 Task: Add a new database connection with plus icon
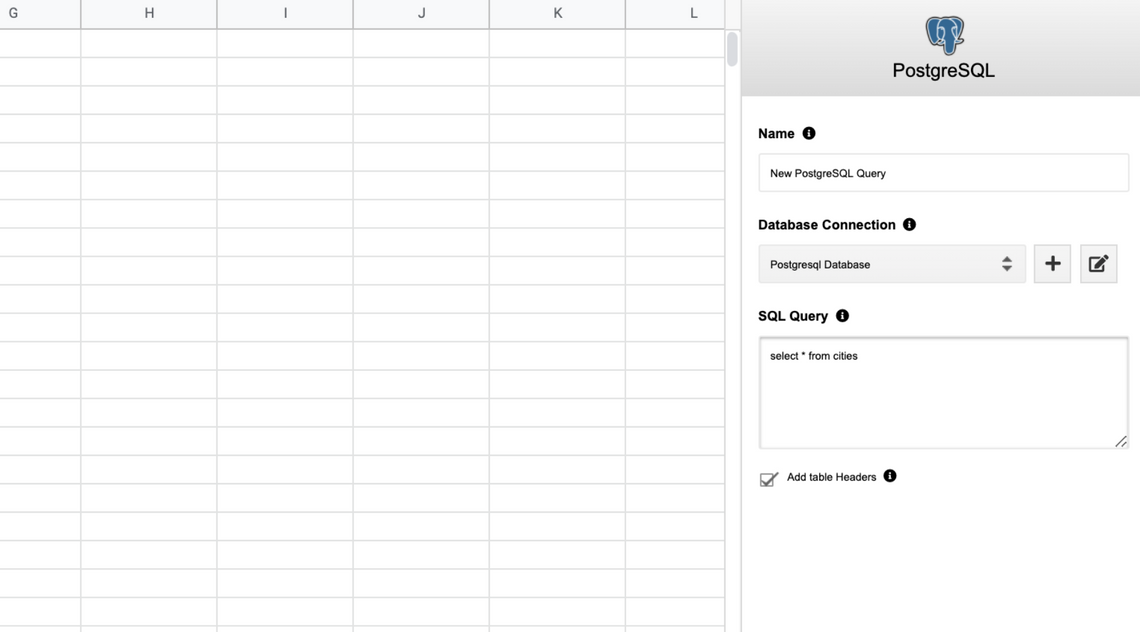1052,263
